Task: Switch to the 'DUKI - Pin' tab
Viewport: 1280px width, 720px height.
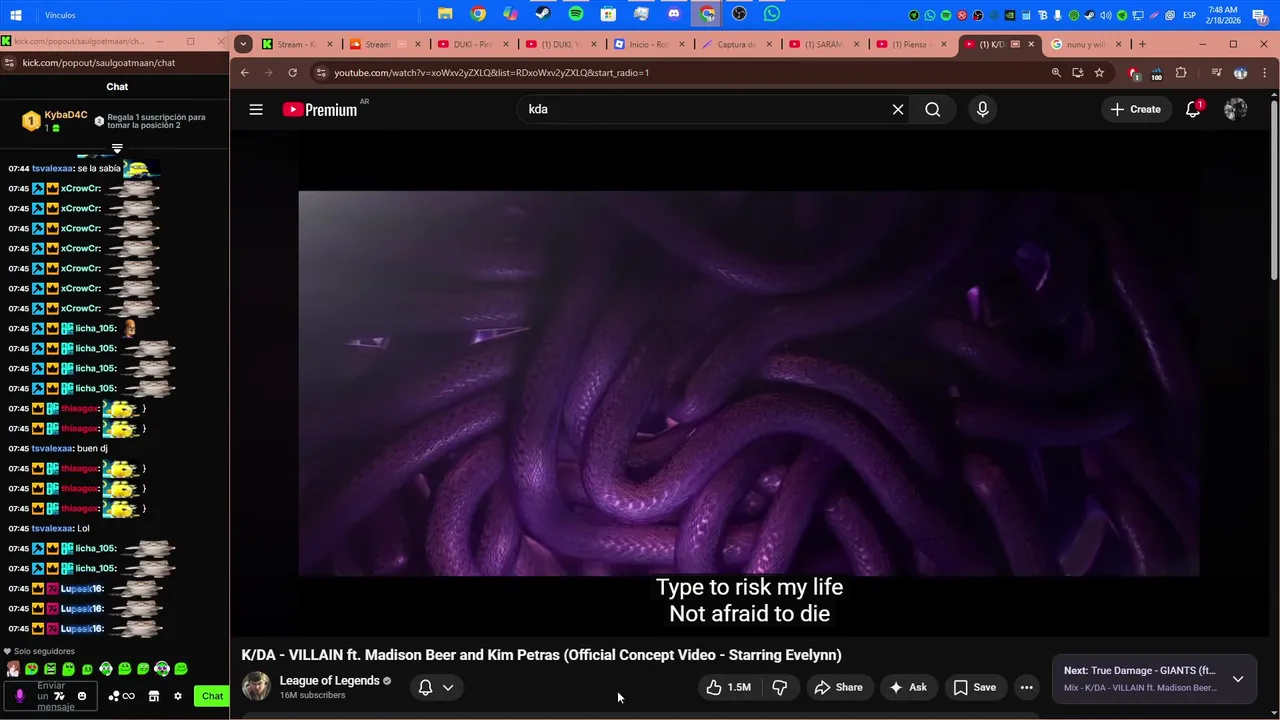Action: (x=473, y=44)
